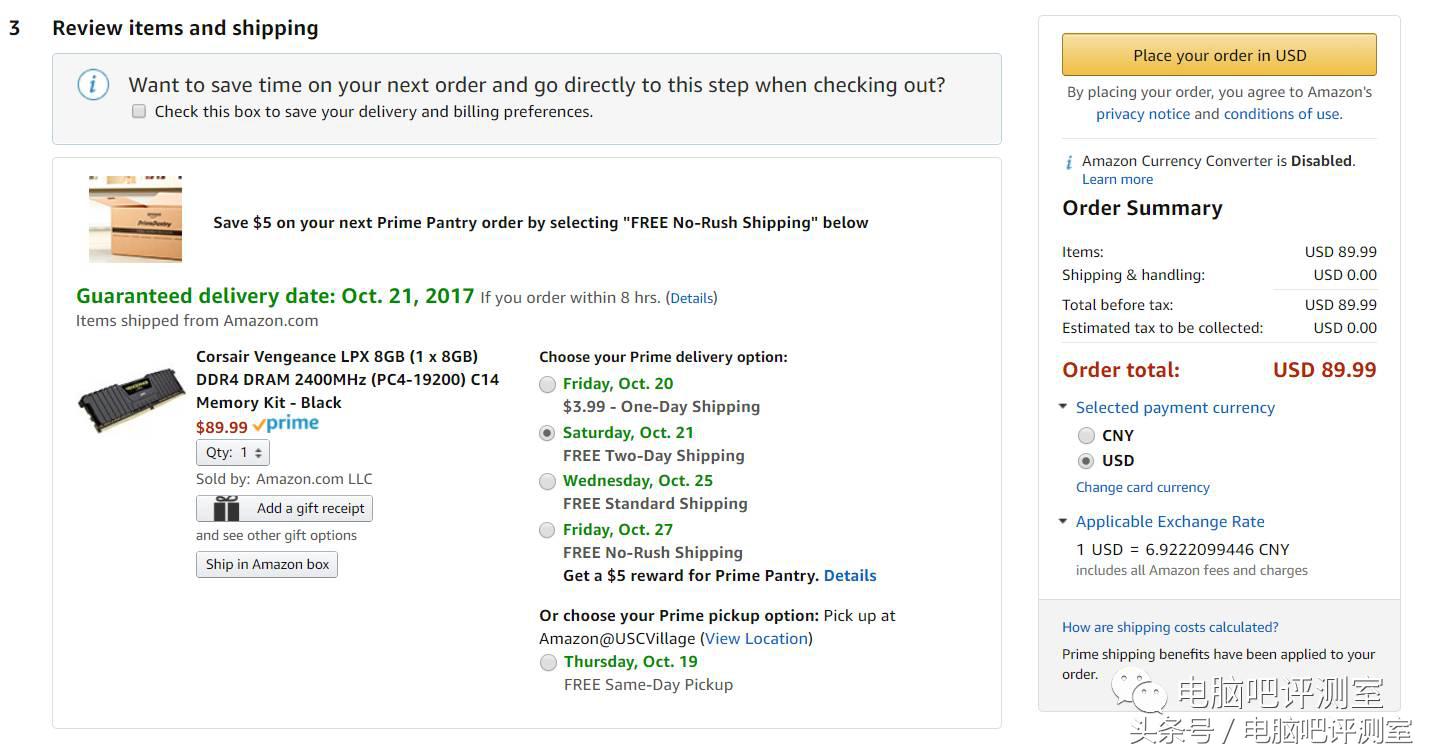Image resolution: width=1431 pixels, height=756 pixels.
Task: Open the View Location link
Action: 756,639
